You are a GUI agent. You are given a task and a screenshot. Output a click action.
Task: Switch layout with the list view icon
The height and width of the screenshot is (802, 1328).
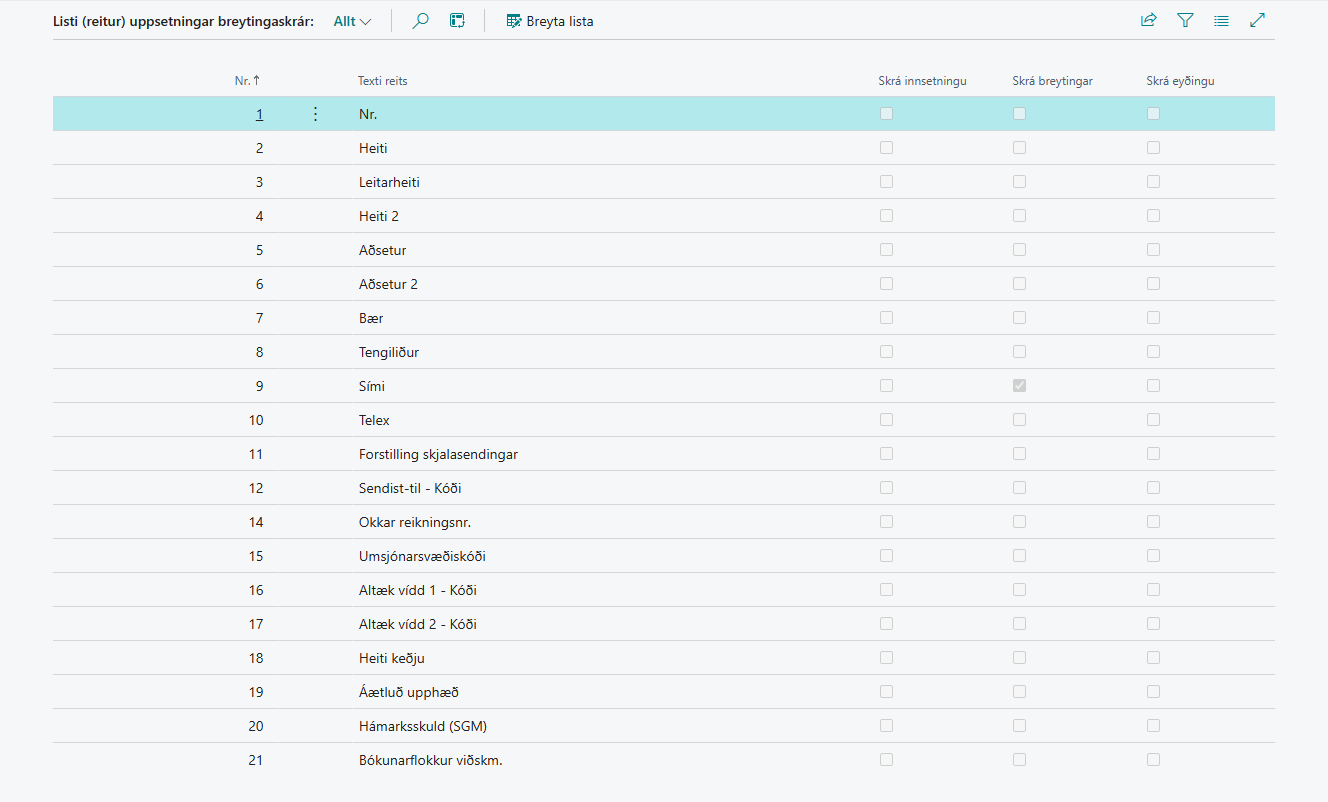click(1221, 20)
